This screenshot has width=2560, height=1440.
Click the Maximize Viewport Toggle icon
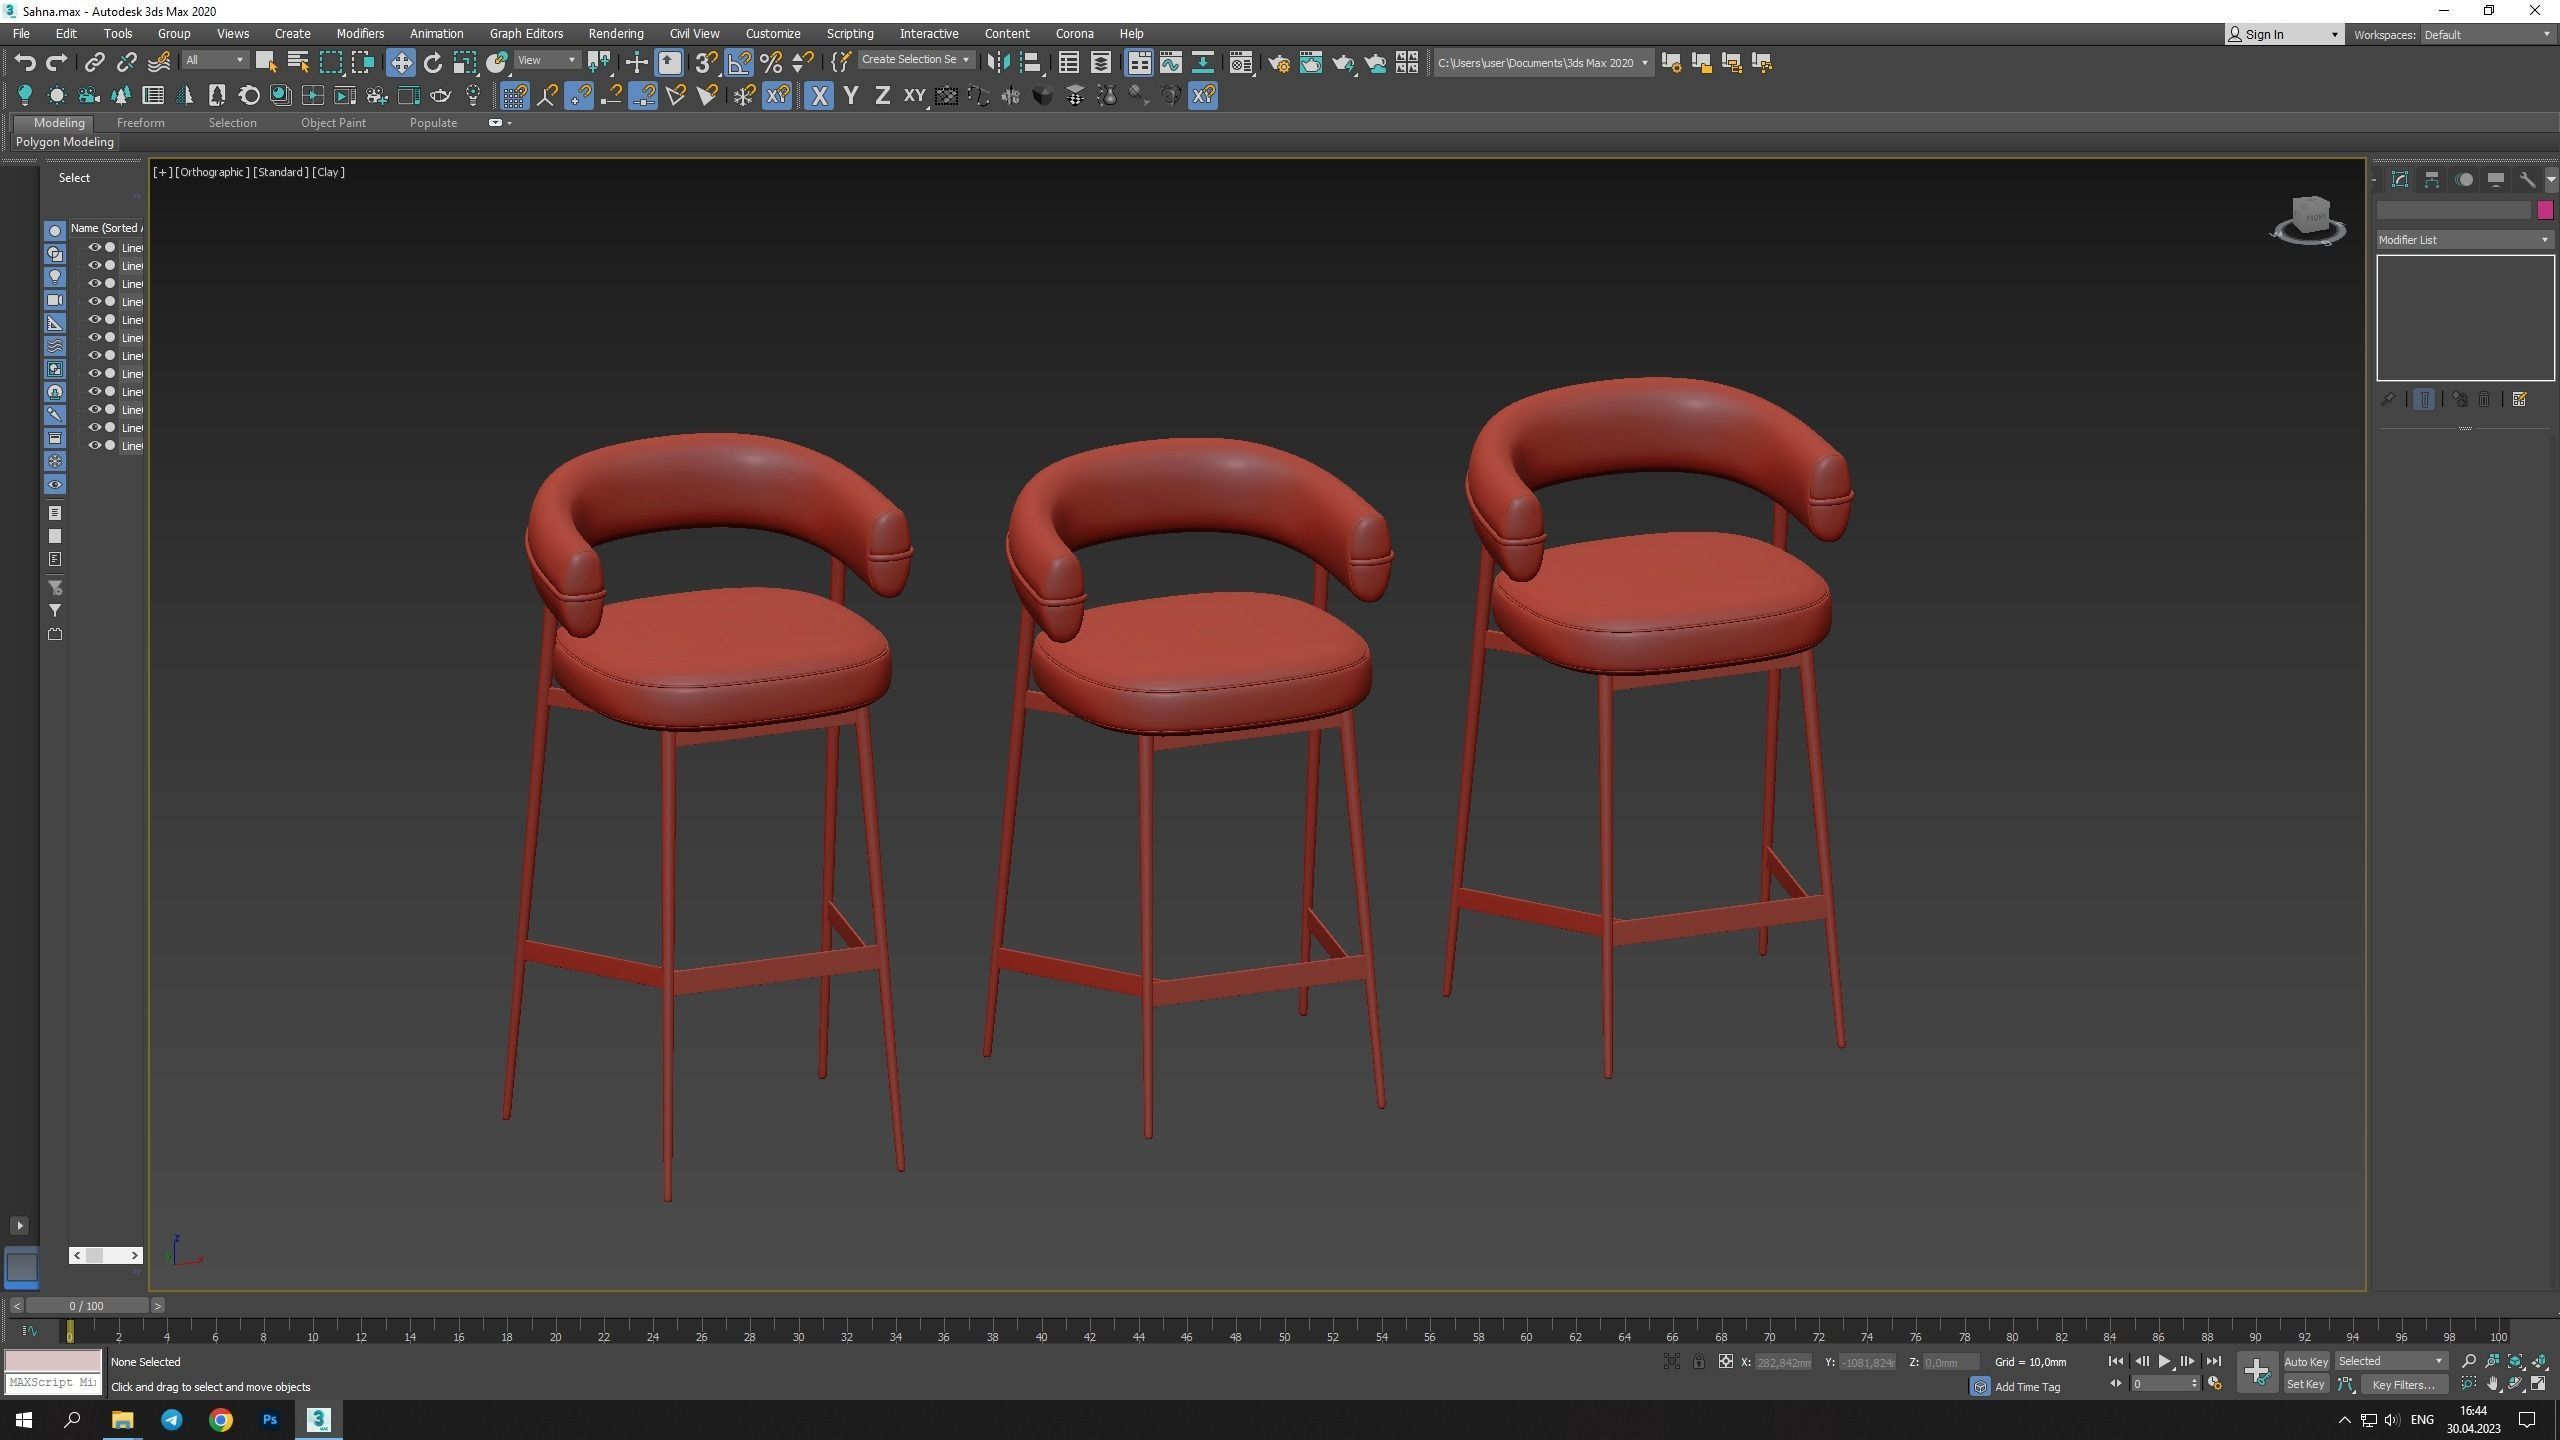(2539, 1385)
